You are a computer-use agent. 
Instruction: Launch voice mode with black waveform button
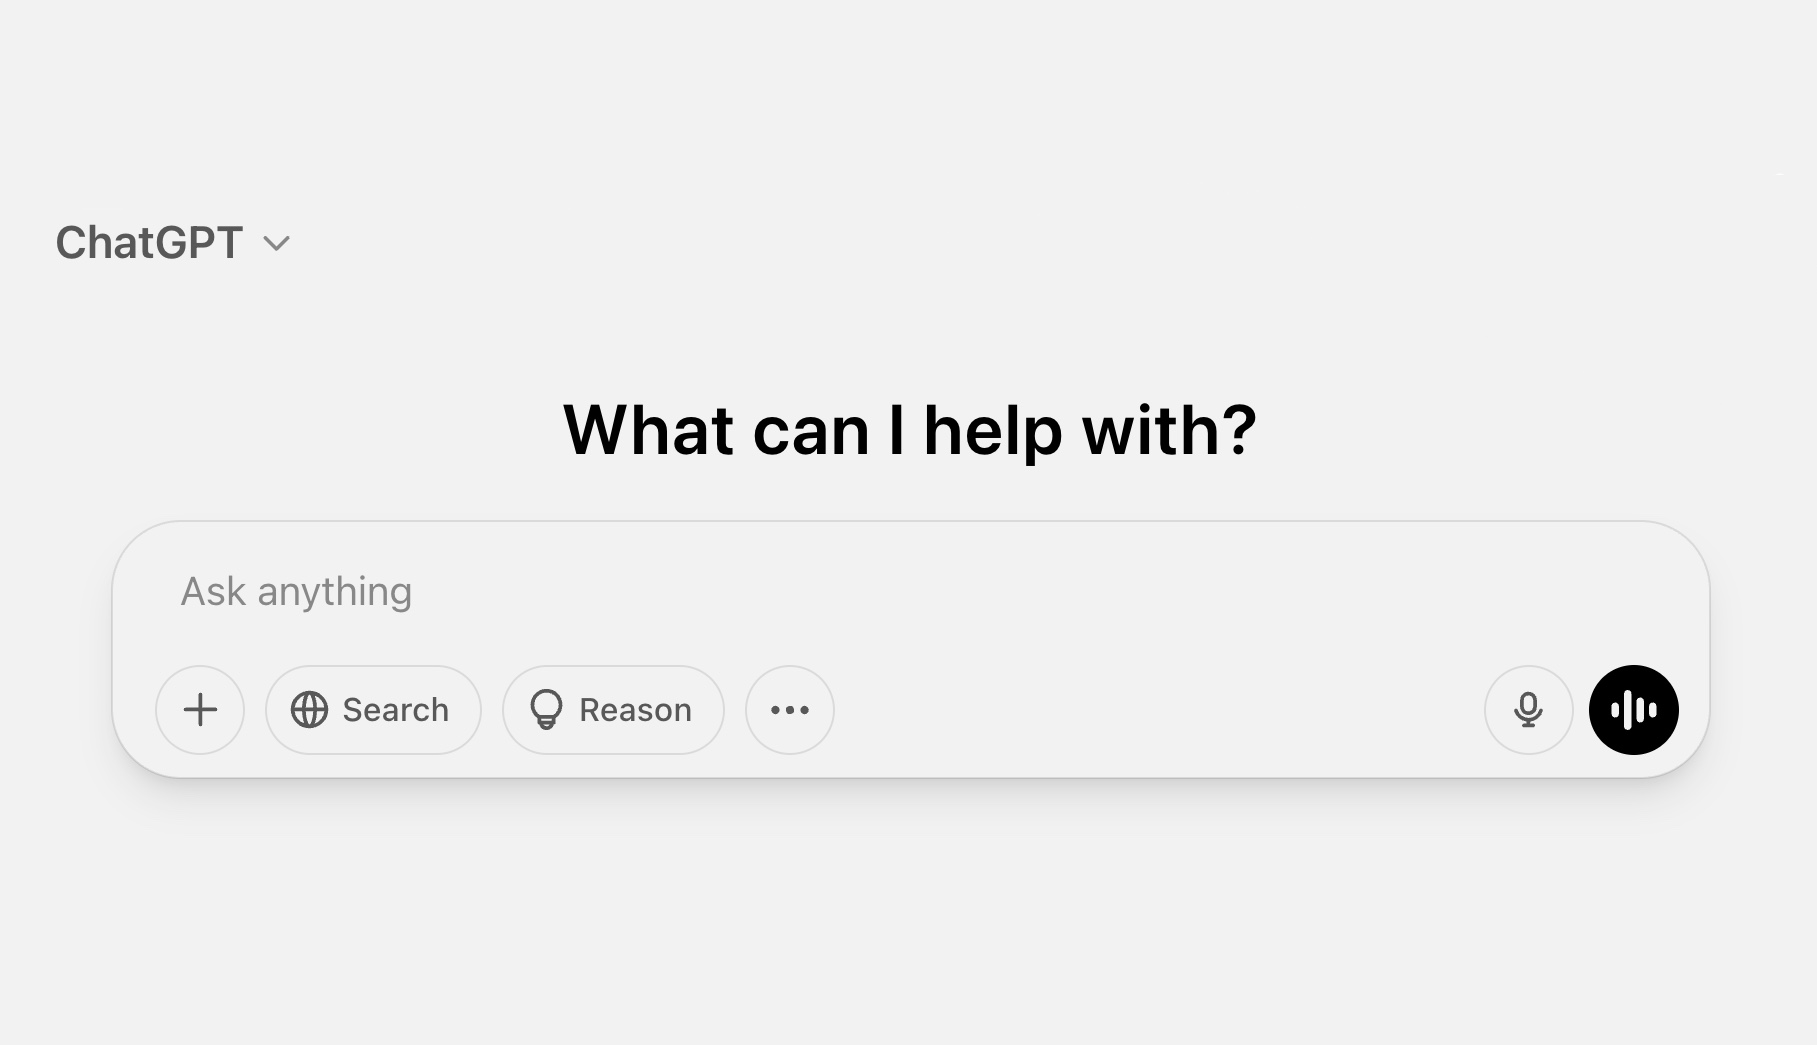[x=1633, y=710]
